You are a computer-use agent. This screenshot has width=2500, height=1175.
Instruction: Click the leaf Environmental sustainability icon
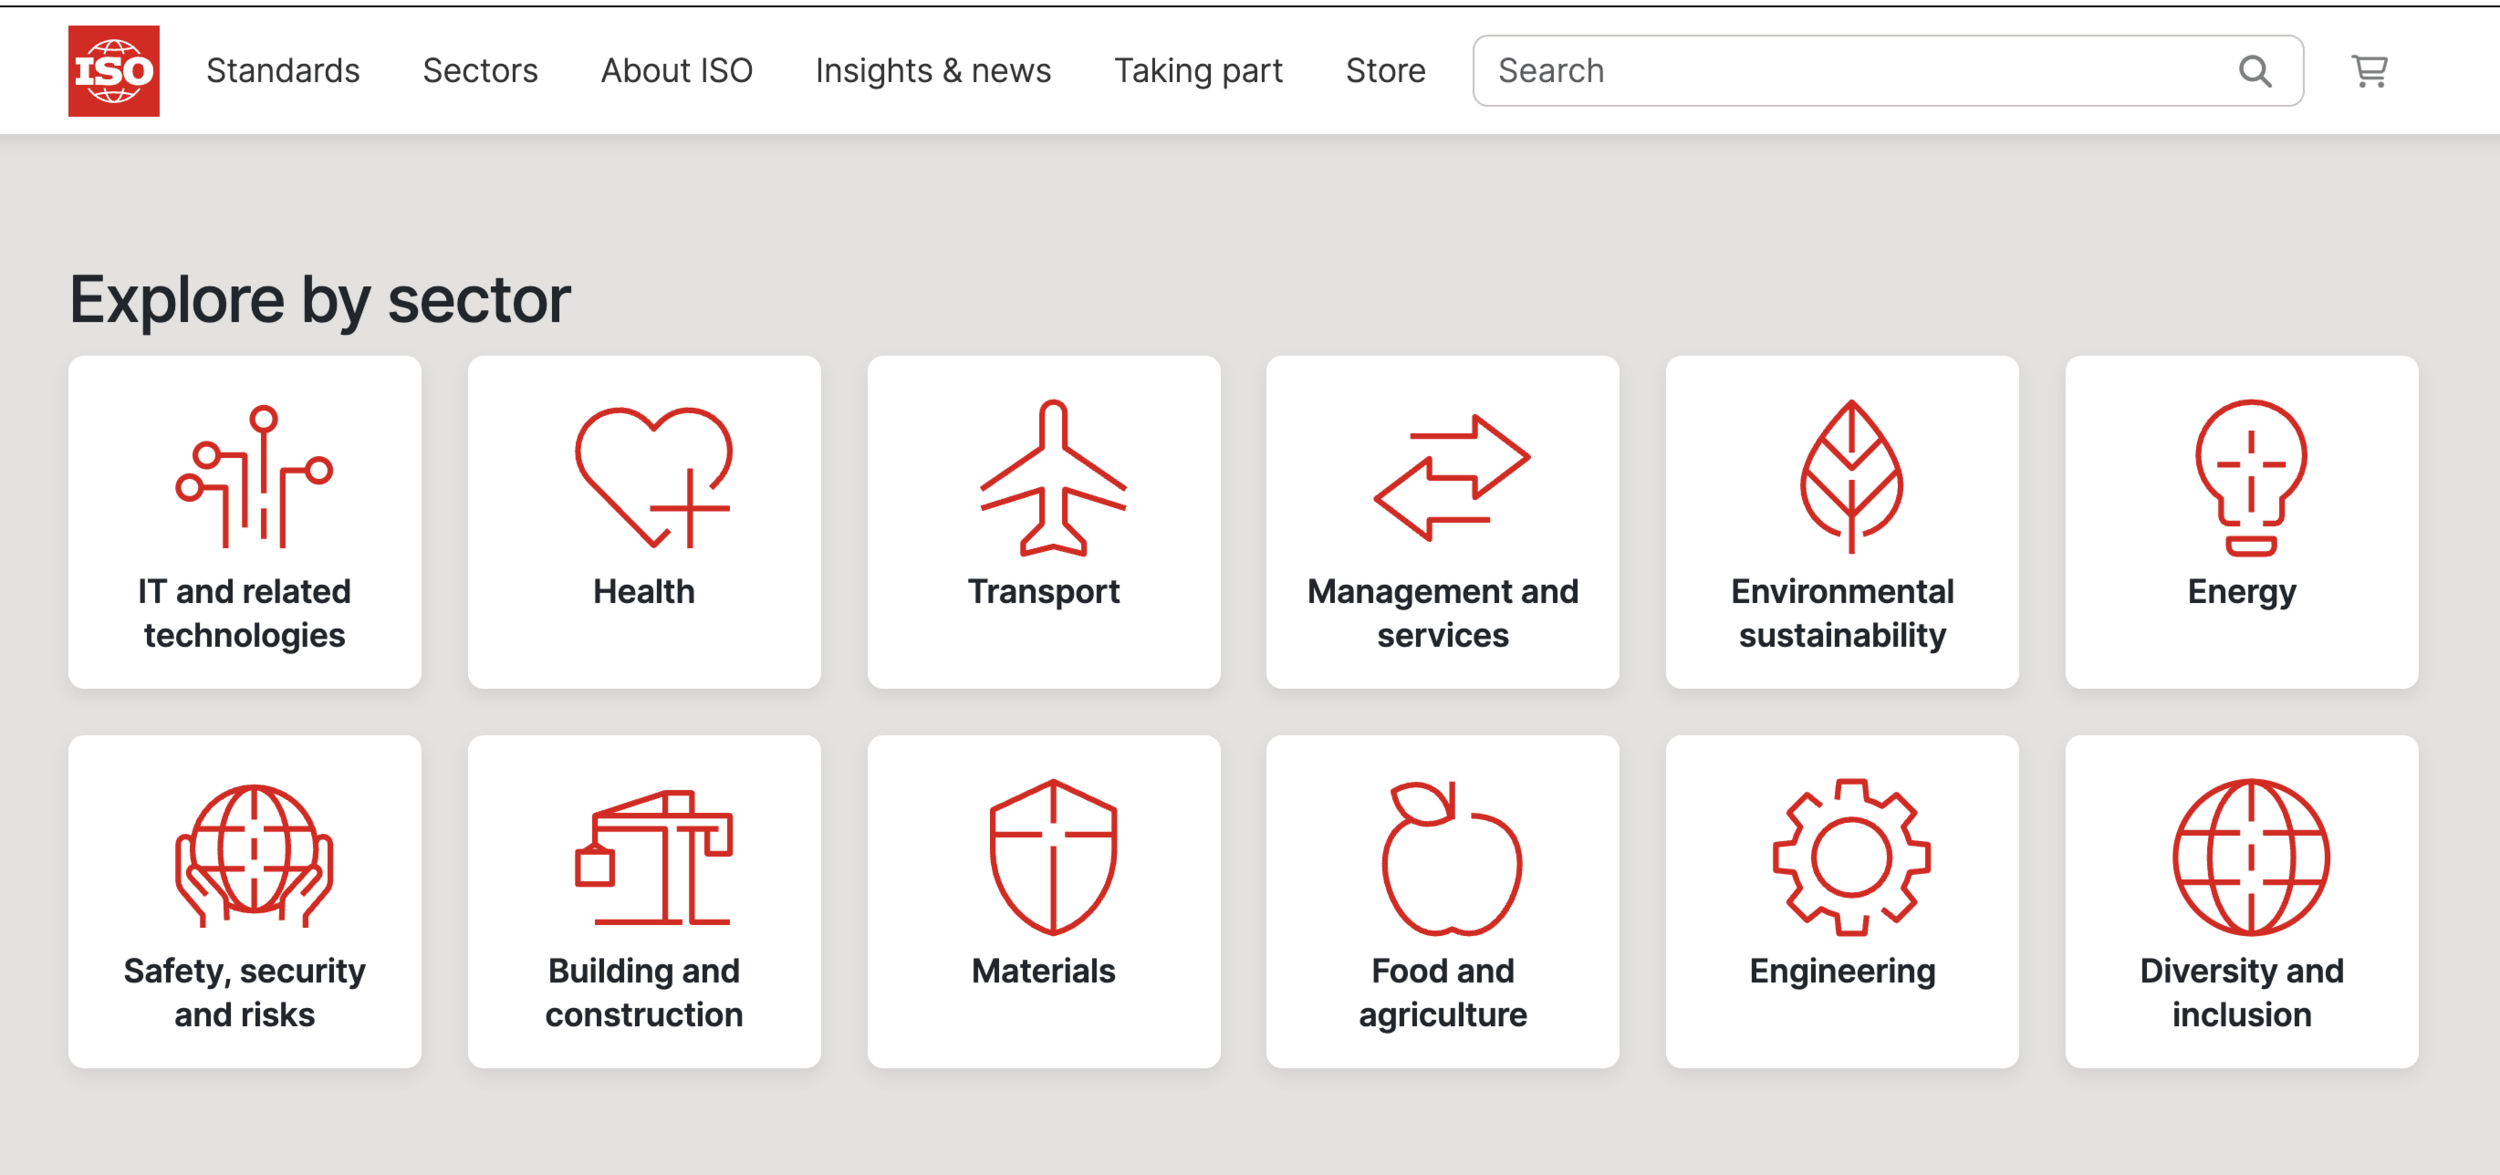coord(1851,477)
